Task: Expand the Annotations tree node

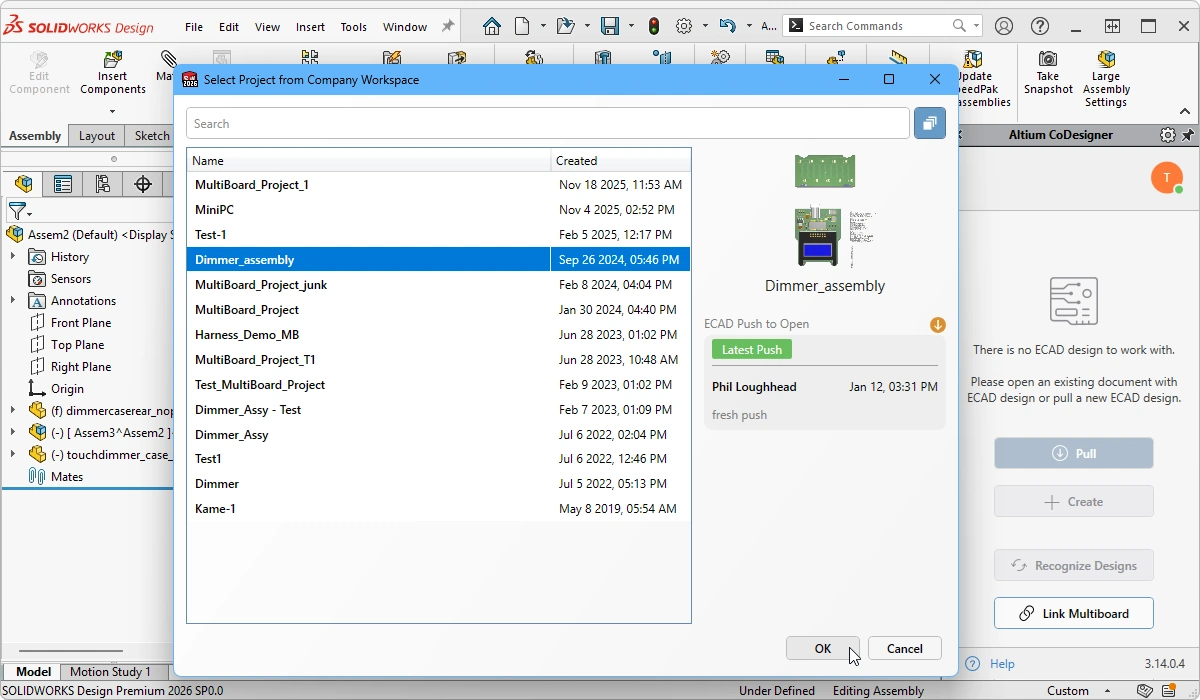Action: [x=13, y=301]
